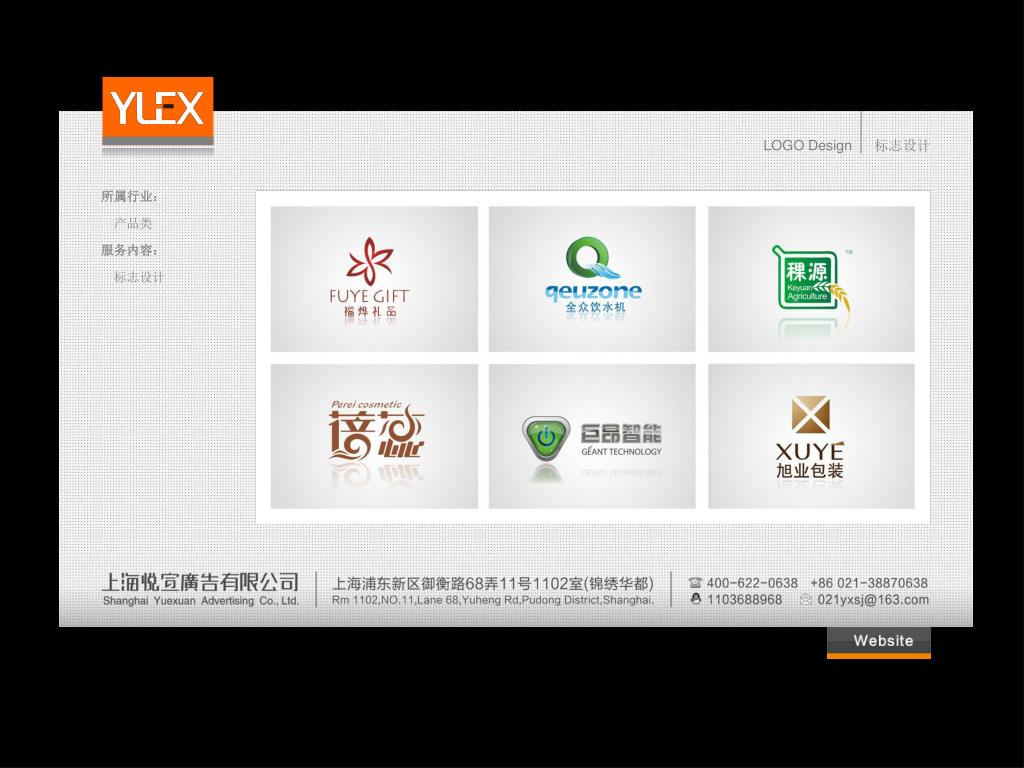
Task: Open the Keyuan Agriculture logo thumbnail
Action: 811,279
